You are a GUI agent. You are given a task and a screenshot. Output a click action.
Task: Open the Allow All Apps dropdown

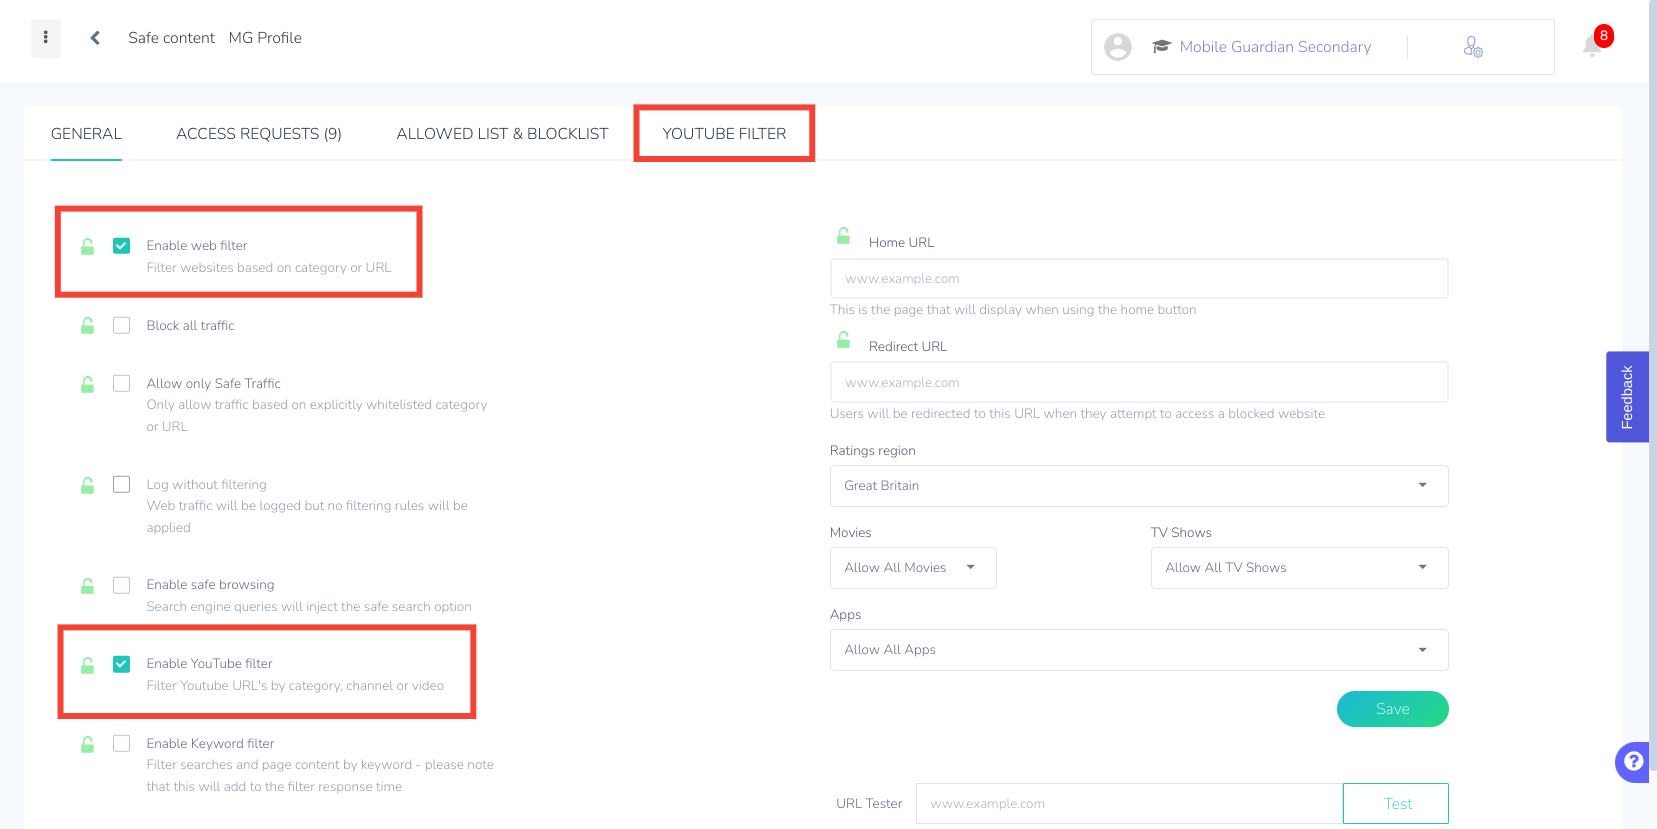point(1139,650)
